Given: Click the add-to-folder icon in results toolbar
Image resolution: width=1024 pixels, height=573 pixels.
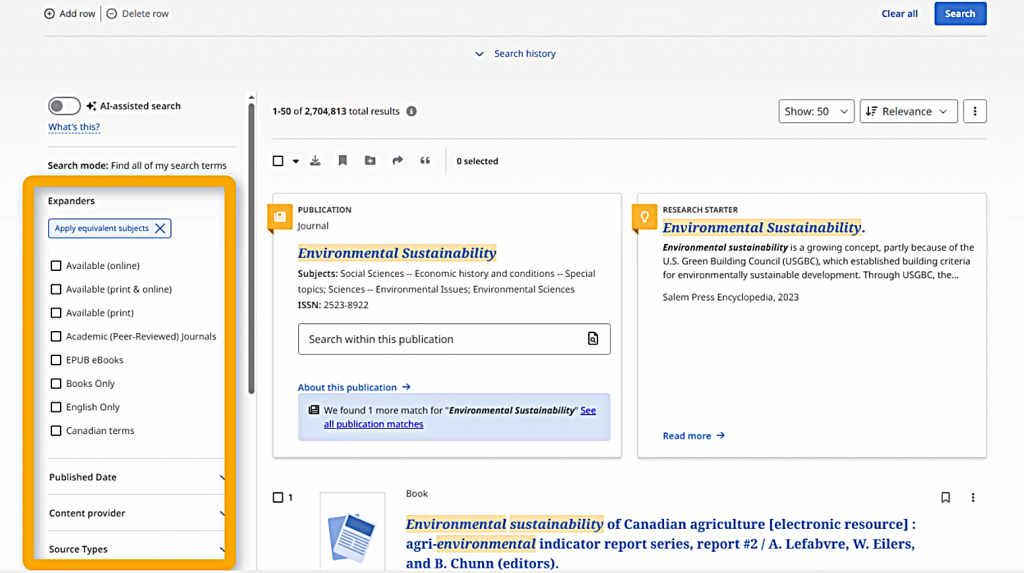Looking at the screenshot, I should tap(370, 161).
